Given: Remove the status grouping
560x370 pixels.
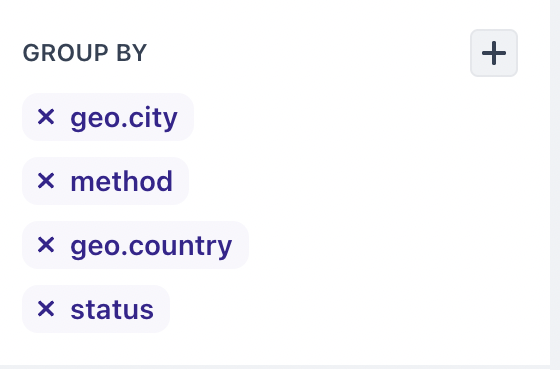Looking at the screenshot, I should pyautogui.click(x=46, y=309).
